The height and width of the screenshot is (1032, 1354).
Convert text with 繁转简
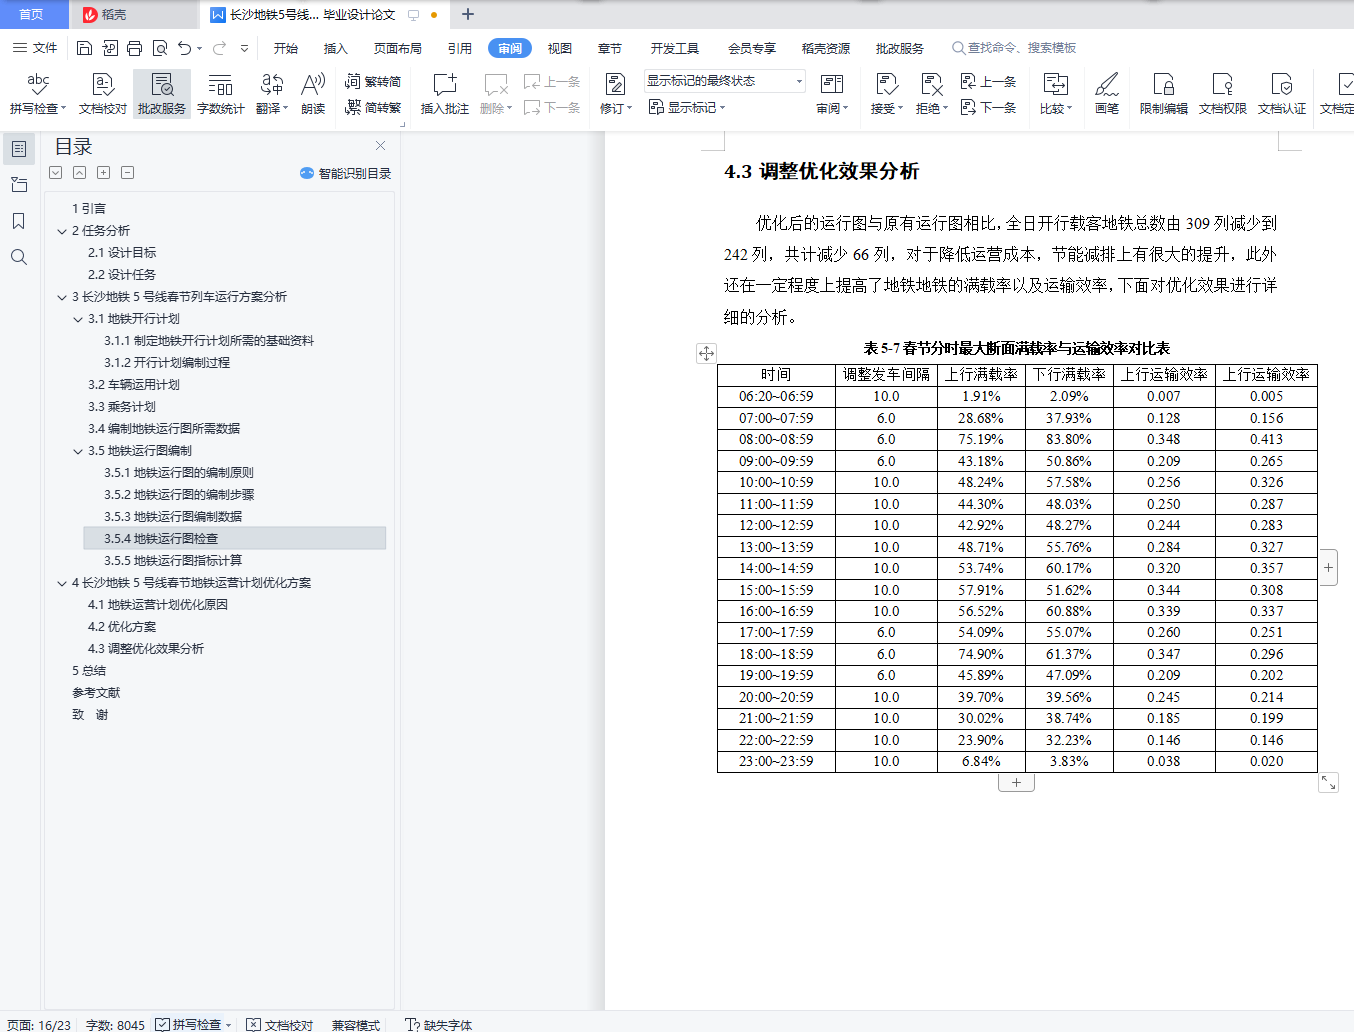[373, 82]
